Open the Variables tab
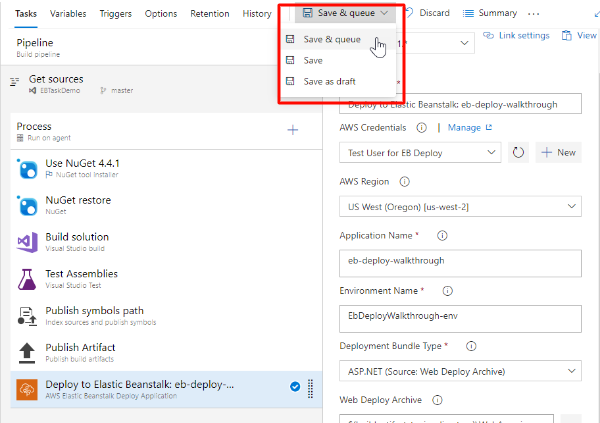The width and height of the screenshot is (600, 423). pos(68,14)
